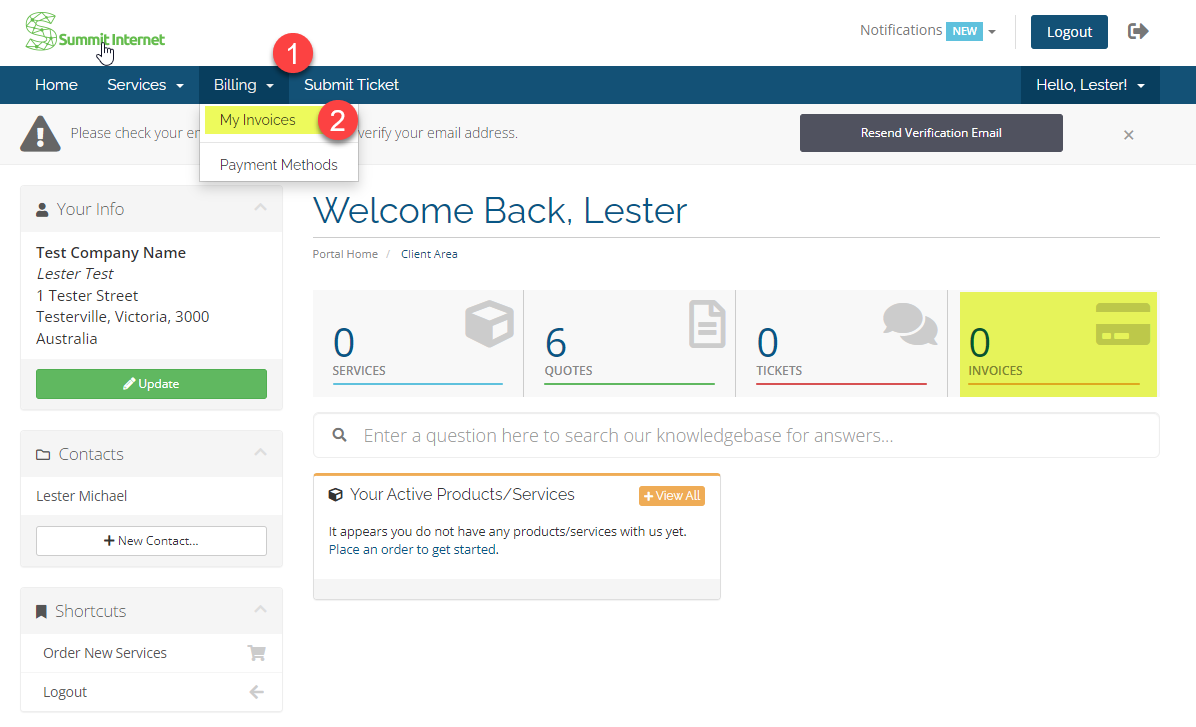Select My Invoices from Billing menu

[258, 120]
